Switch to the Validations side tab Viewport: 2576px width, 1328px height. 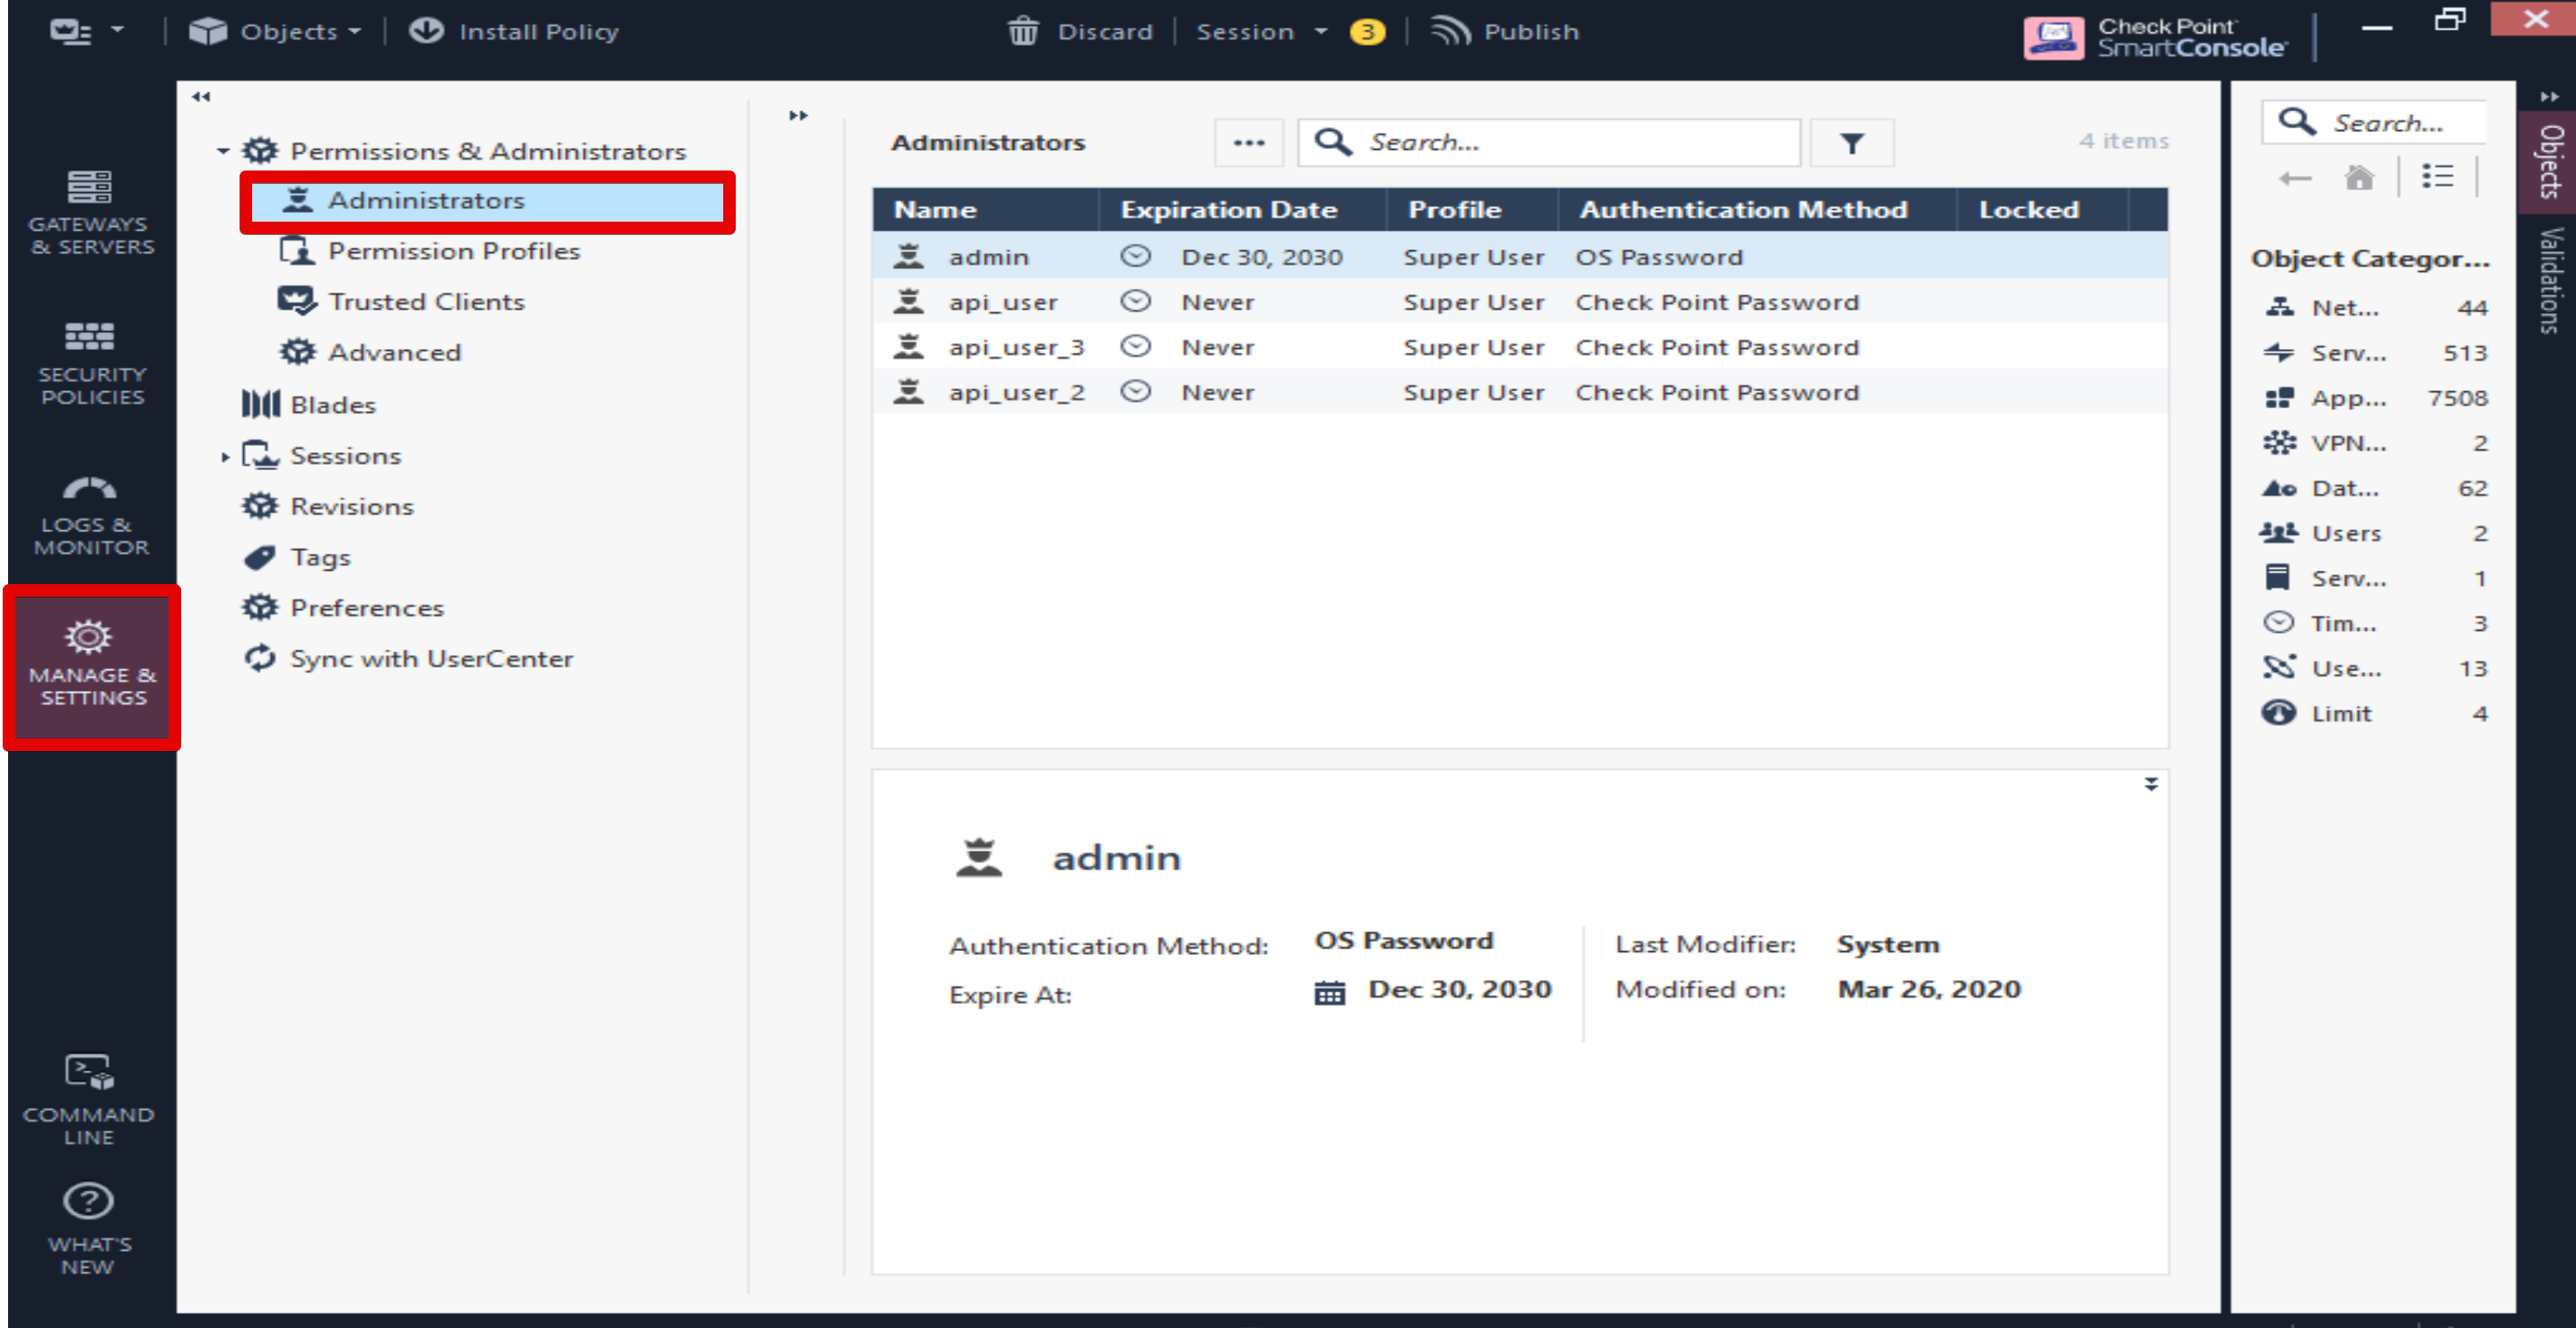pyautogui.click(x=2551, y=279)
